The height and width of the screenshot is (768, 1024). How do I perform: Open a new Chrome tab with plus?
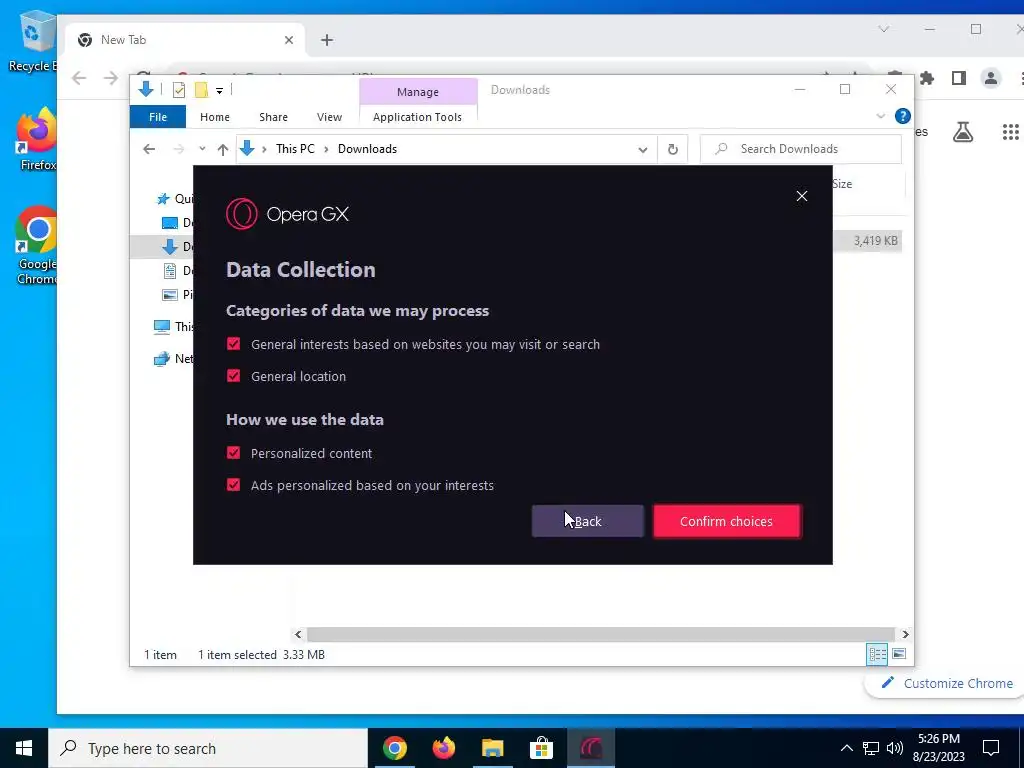click(327, 40)
